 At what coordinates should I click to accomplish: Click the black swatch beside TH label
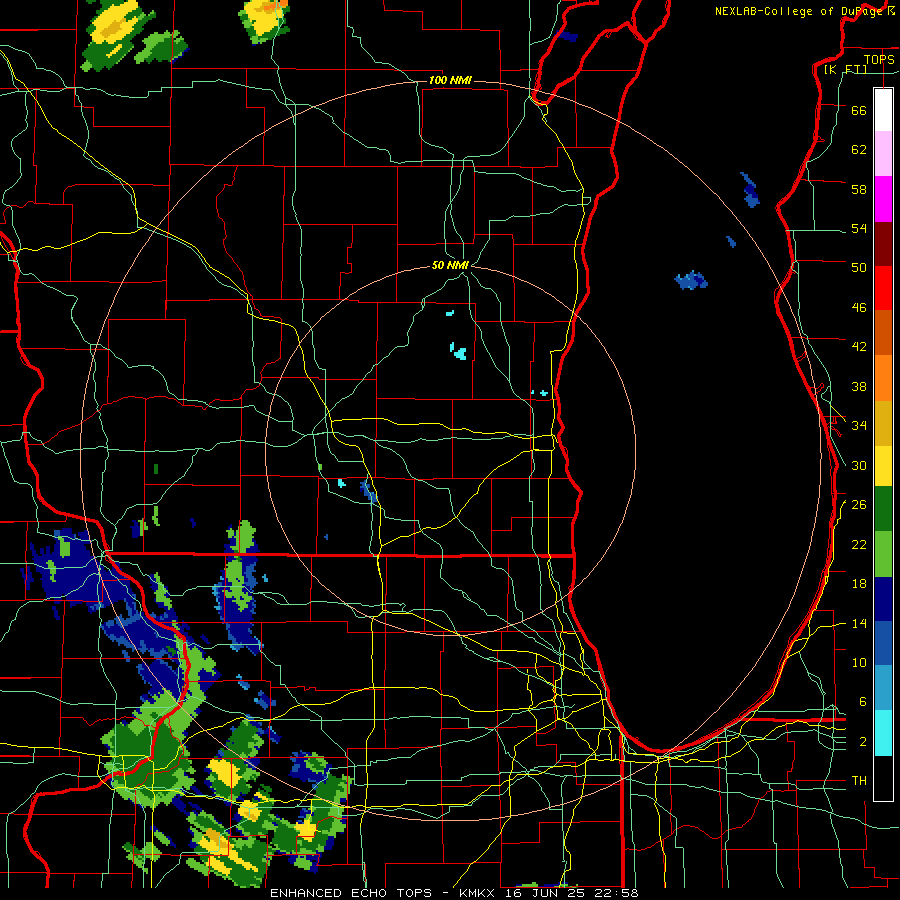[x=883, y=778]
